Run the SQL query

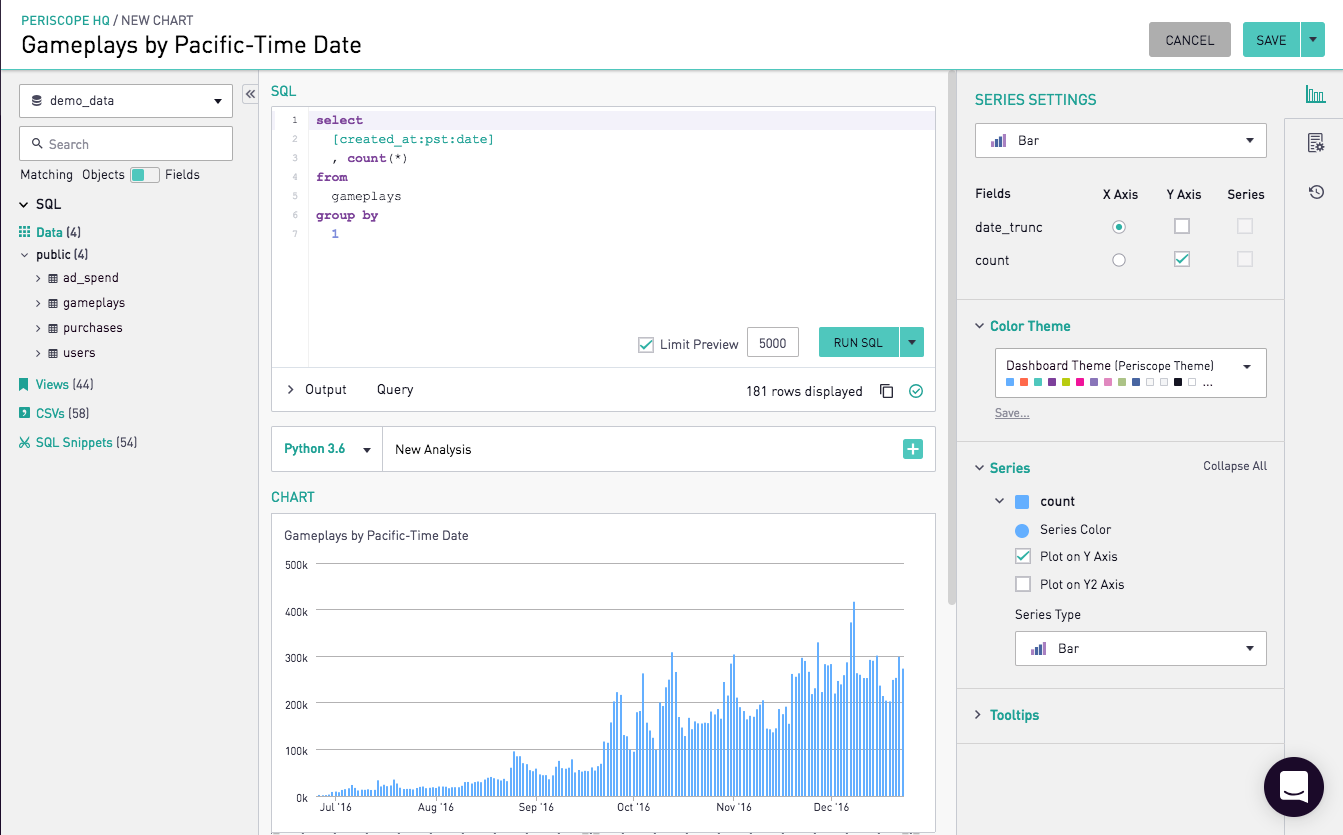pyautogui.click(x=859, y=342)
